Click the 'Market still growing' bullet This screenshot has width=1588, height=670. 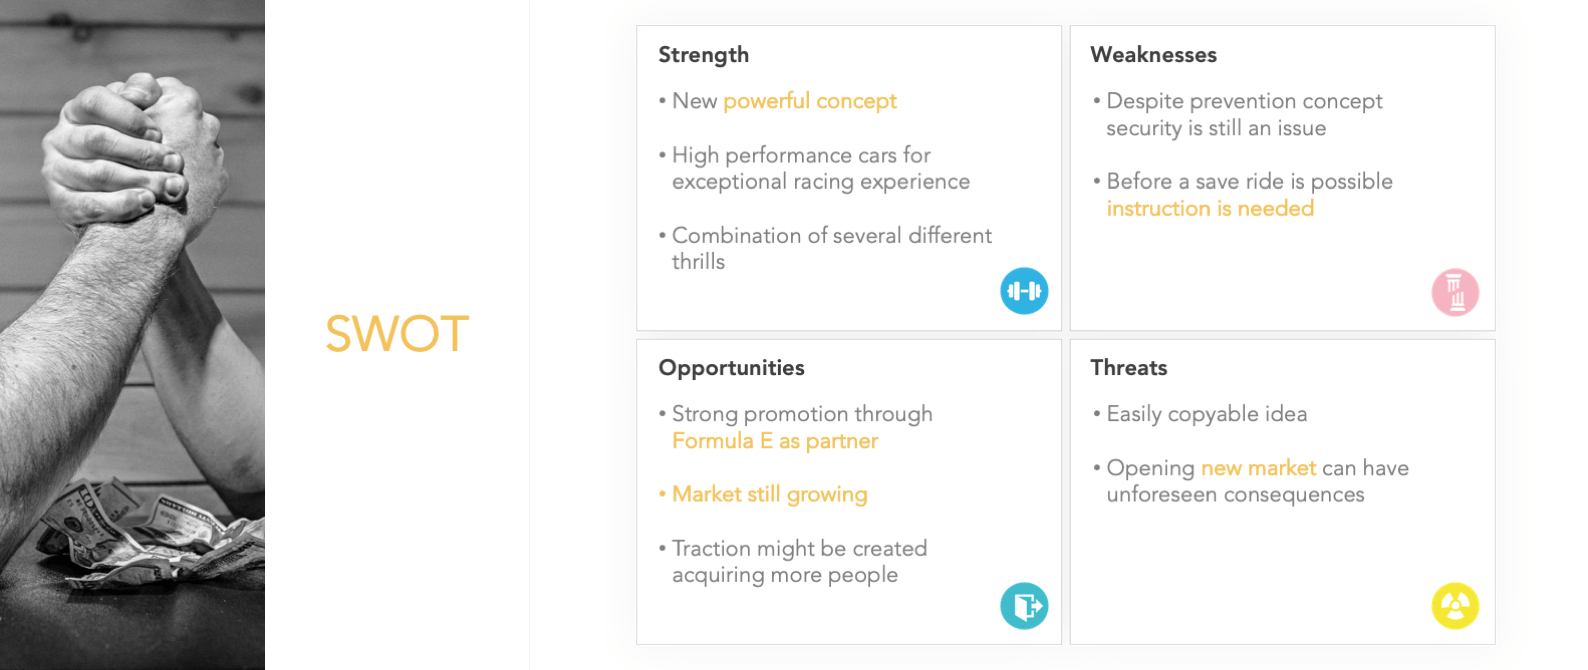pyautogui.click(x=763, y=494)
